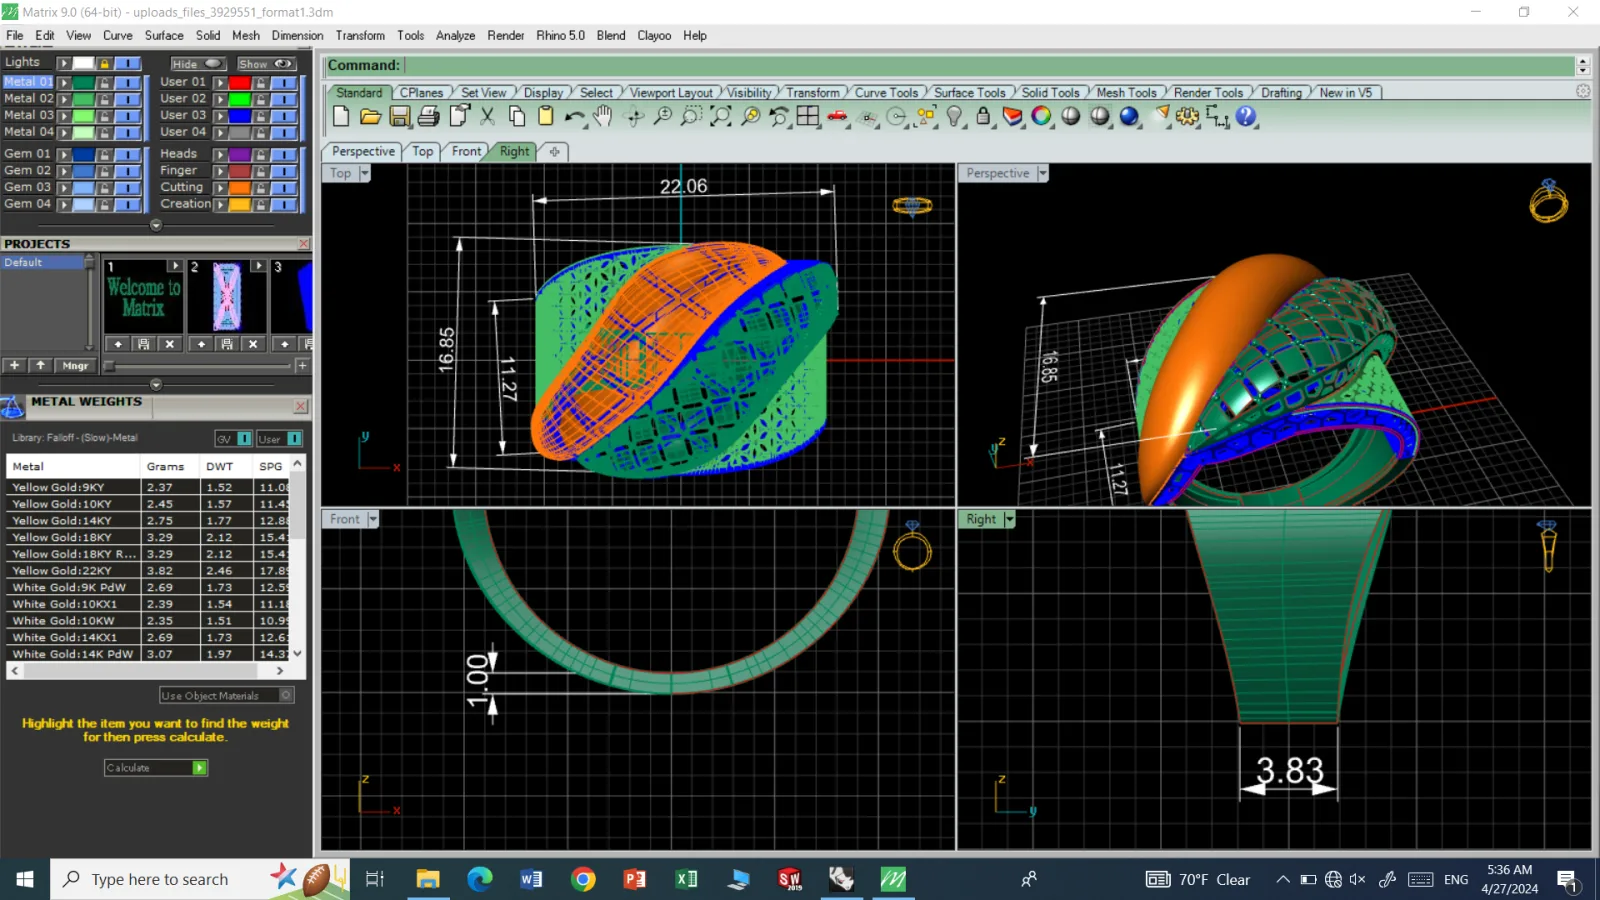Open the Top viewport title dropdown arrow

click(x=364, y=173)
